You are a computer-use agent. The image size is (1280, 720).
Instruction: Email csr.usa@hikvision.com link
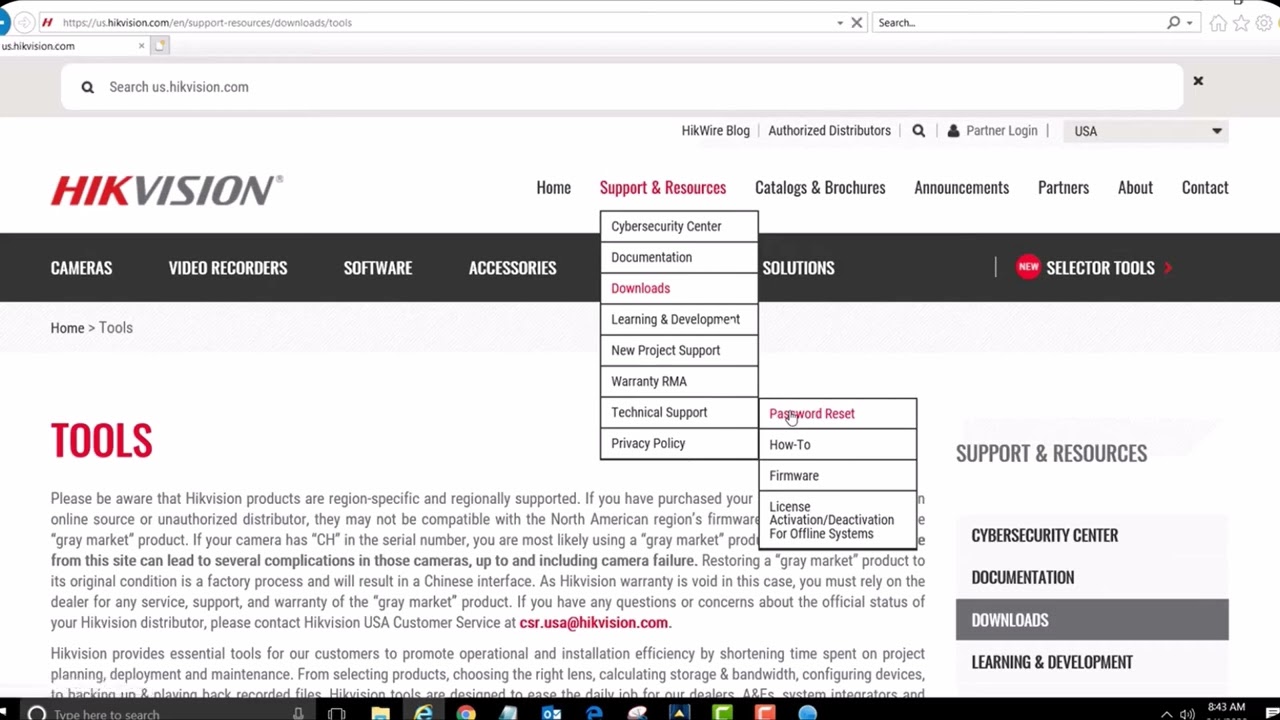(x=593, y=622)
